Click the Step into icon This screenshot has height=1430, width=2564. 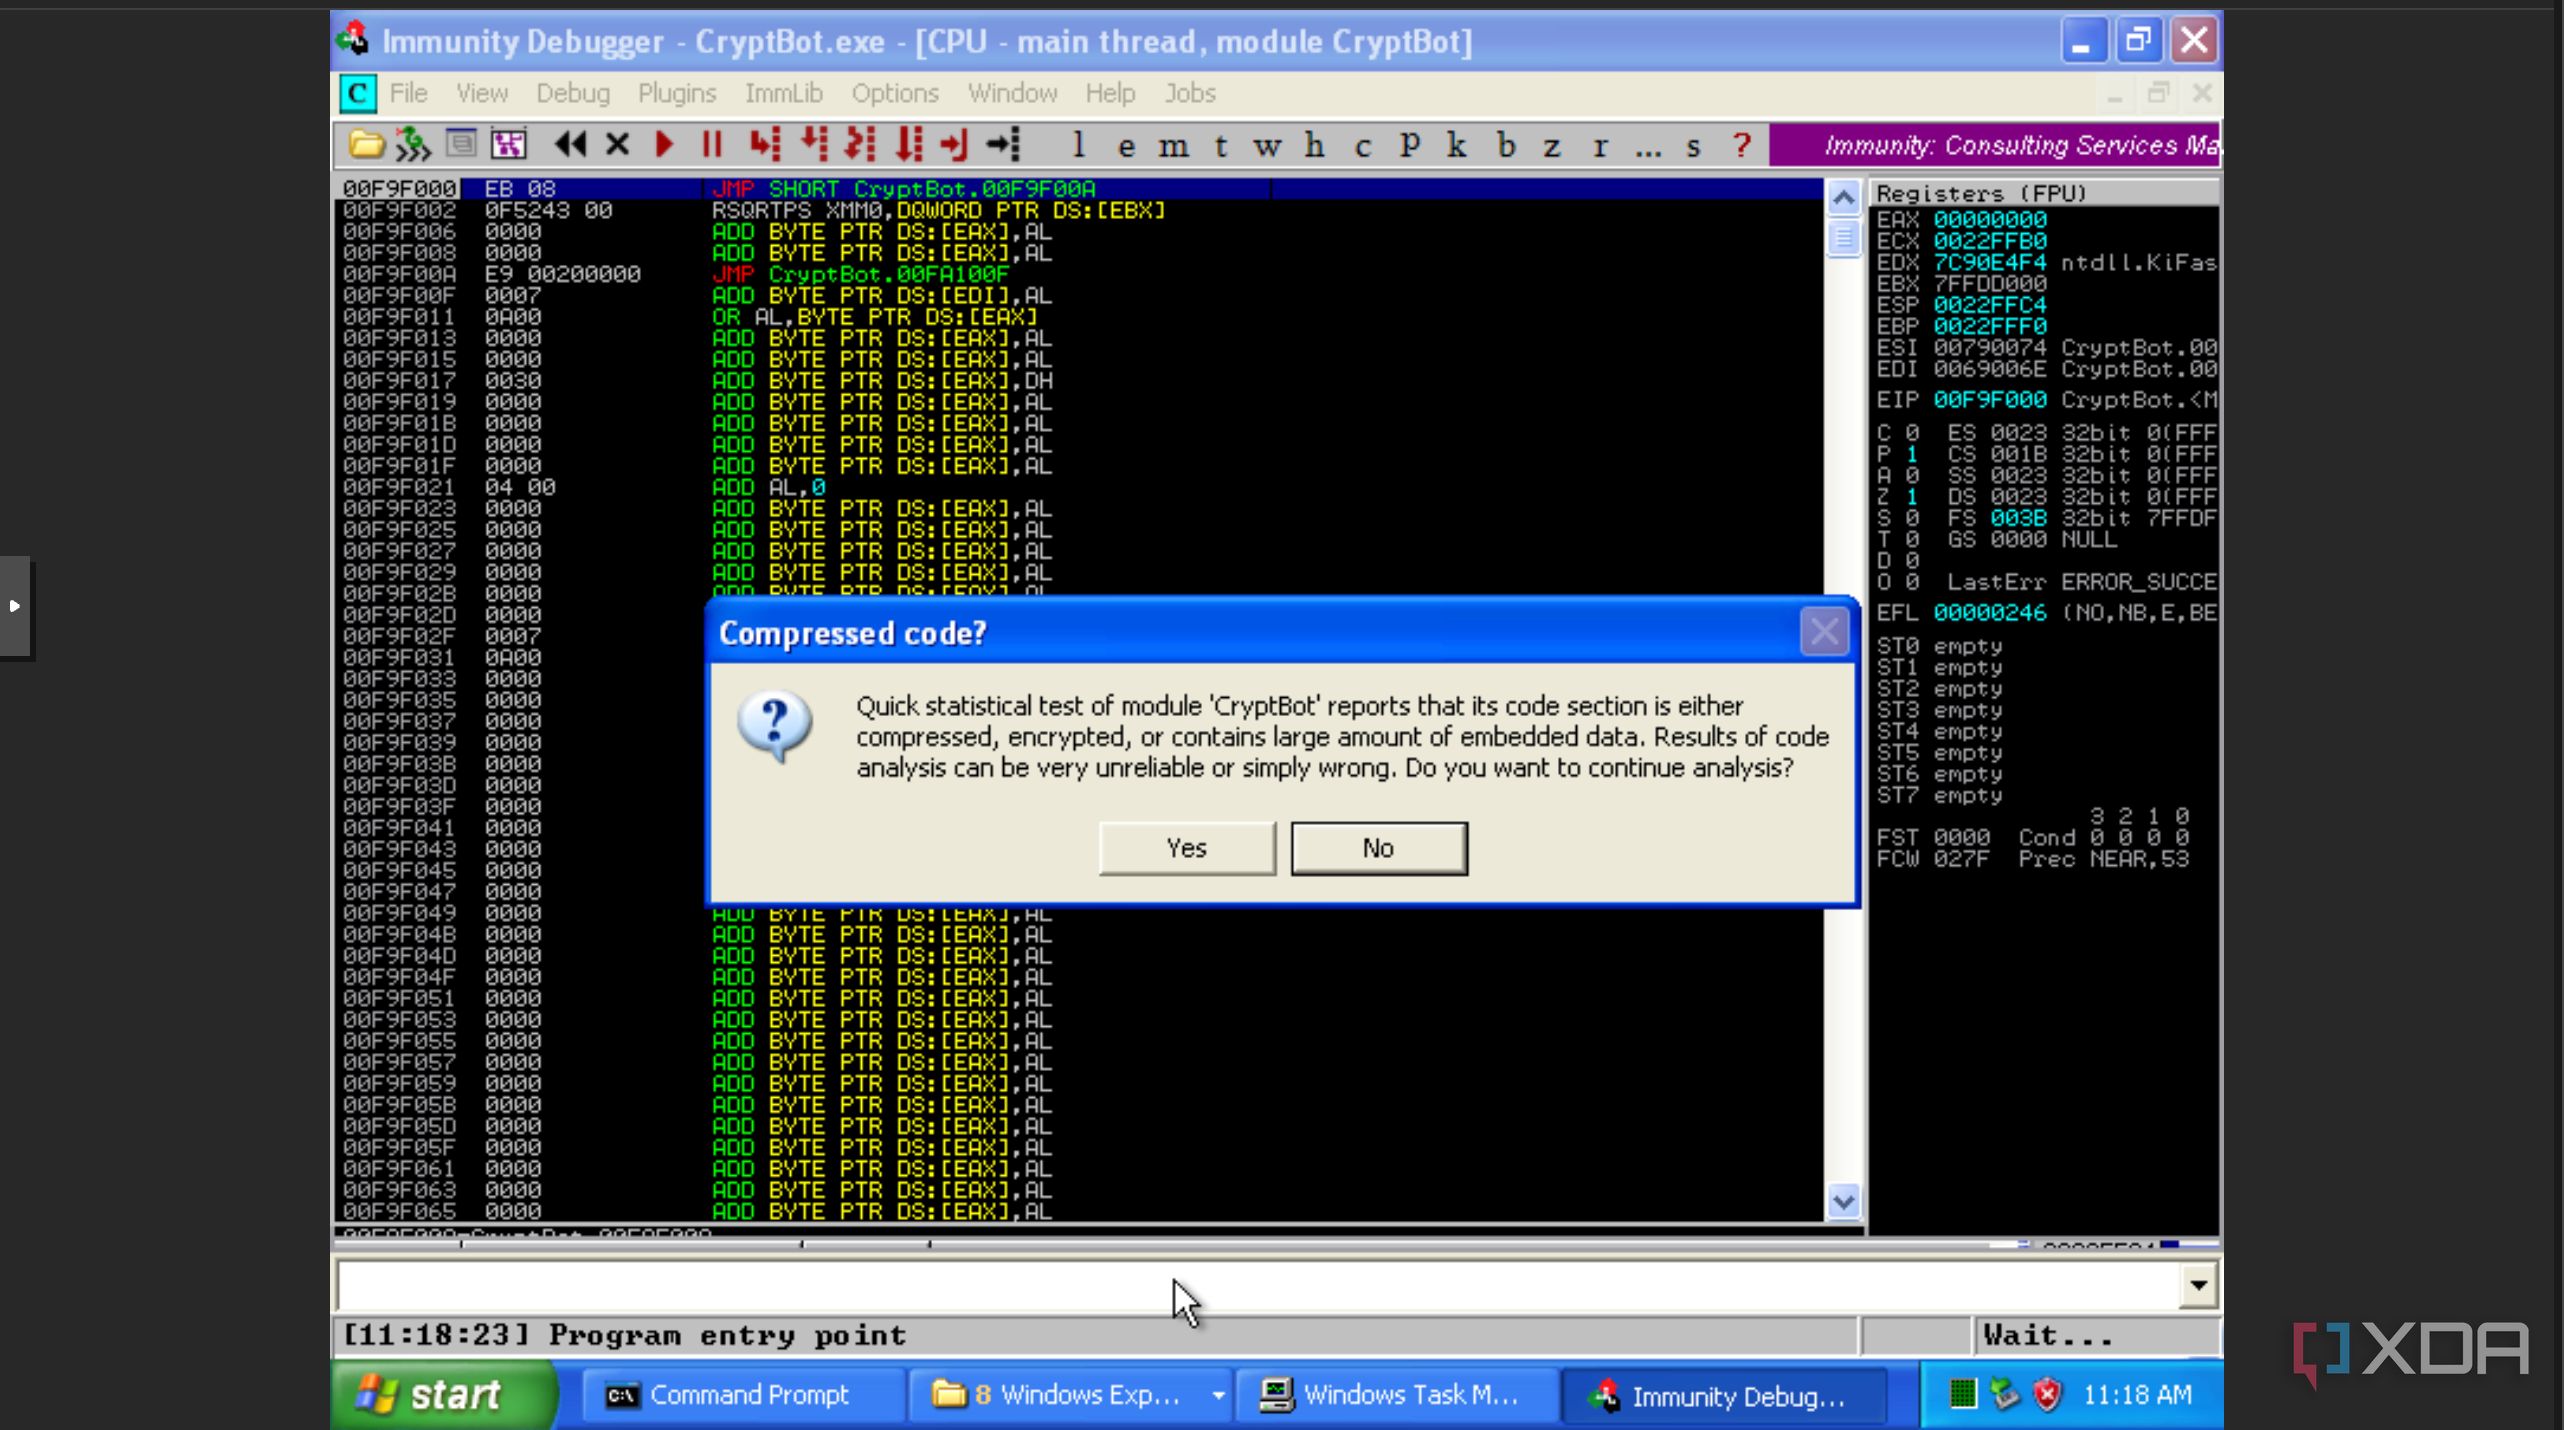coord(765,145)
